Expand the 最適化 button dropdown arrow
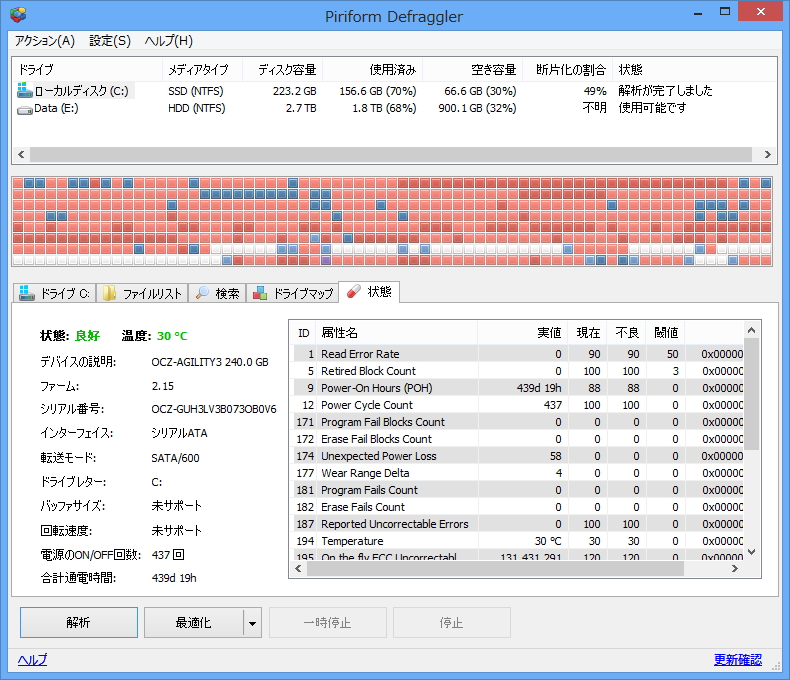Image resolution: width=790 pixels, height=680 pixels. (252, 623)
